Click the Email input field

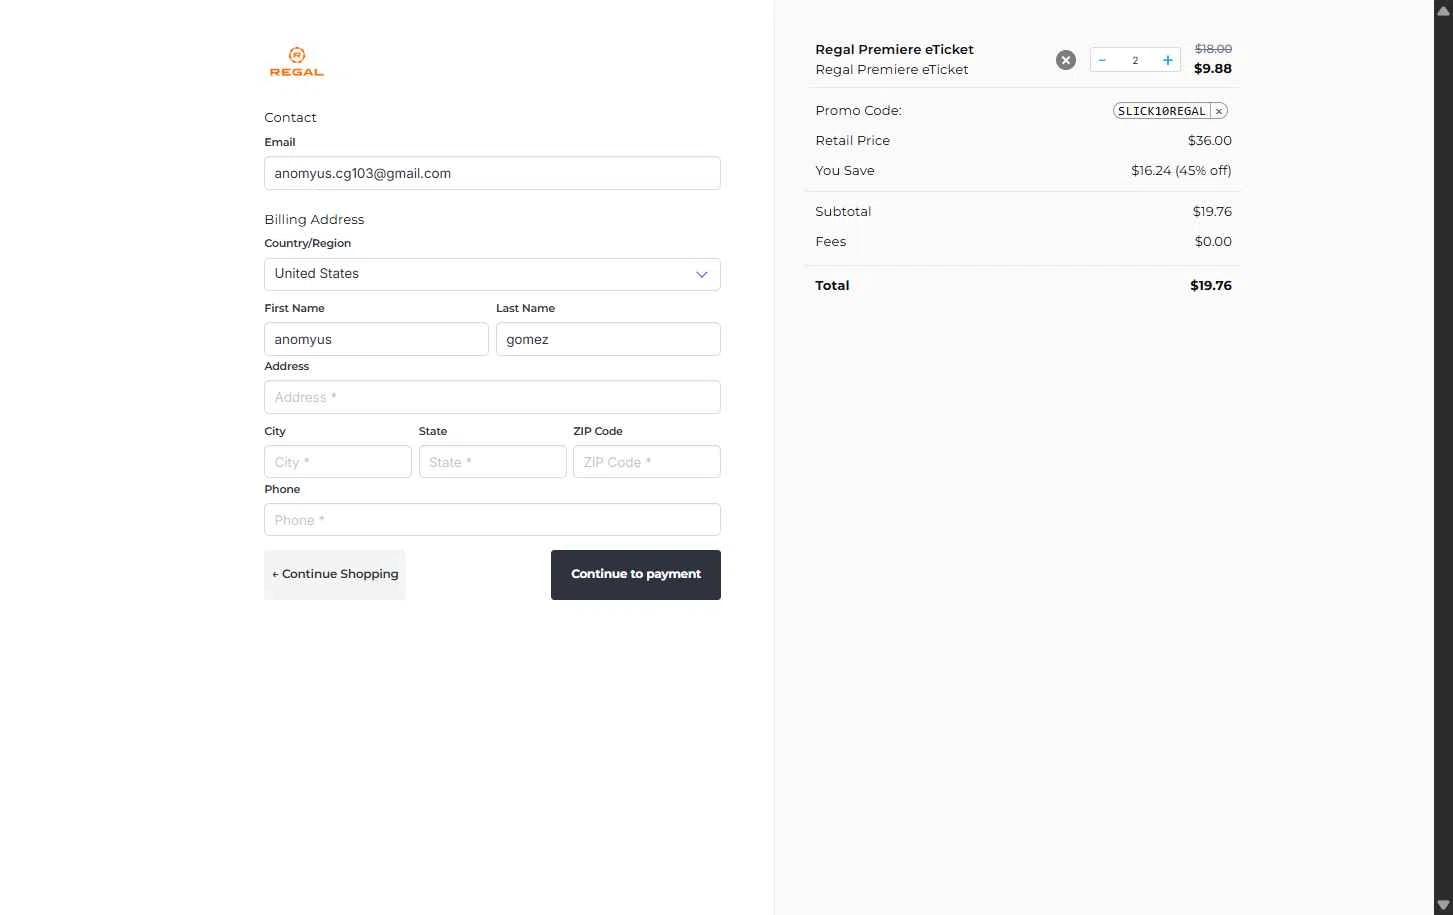point(492,173)
